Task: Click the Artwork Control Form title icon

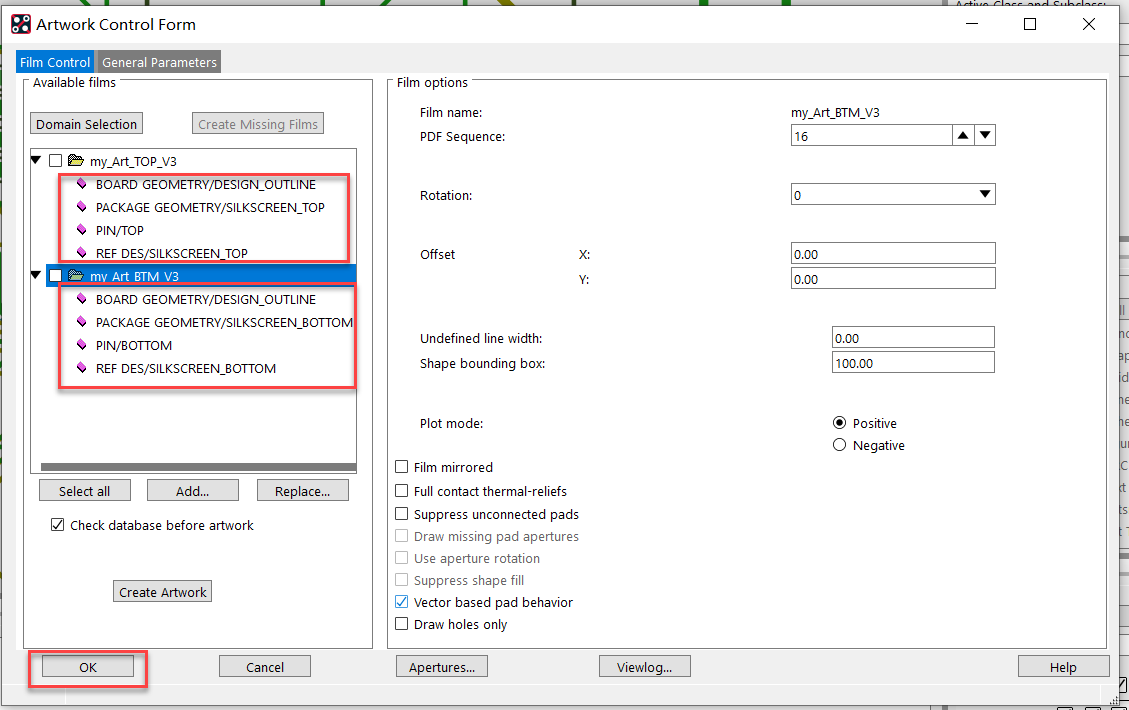Action: pos(21,24)
